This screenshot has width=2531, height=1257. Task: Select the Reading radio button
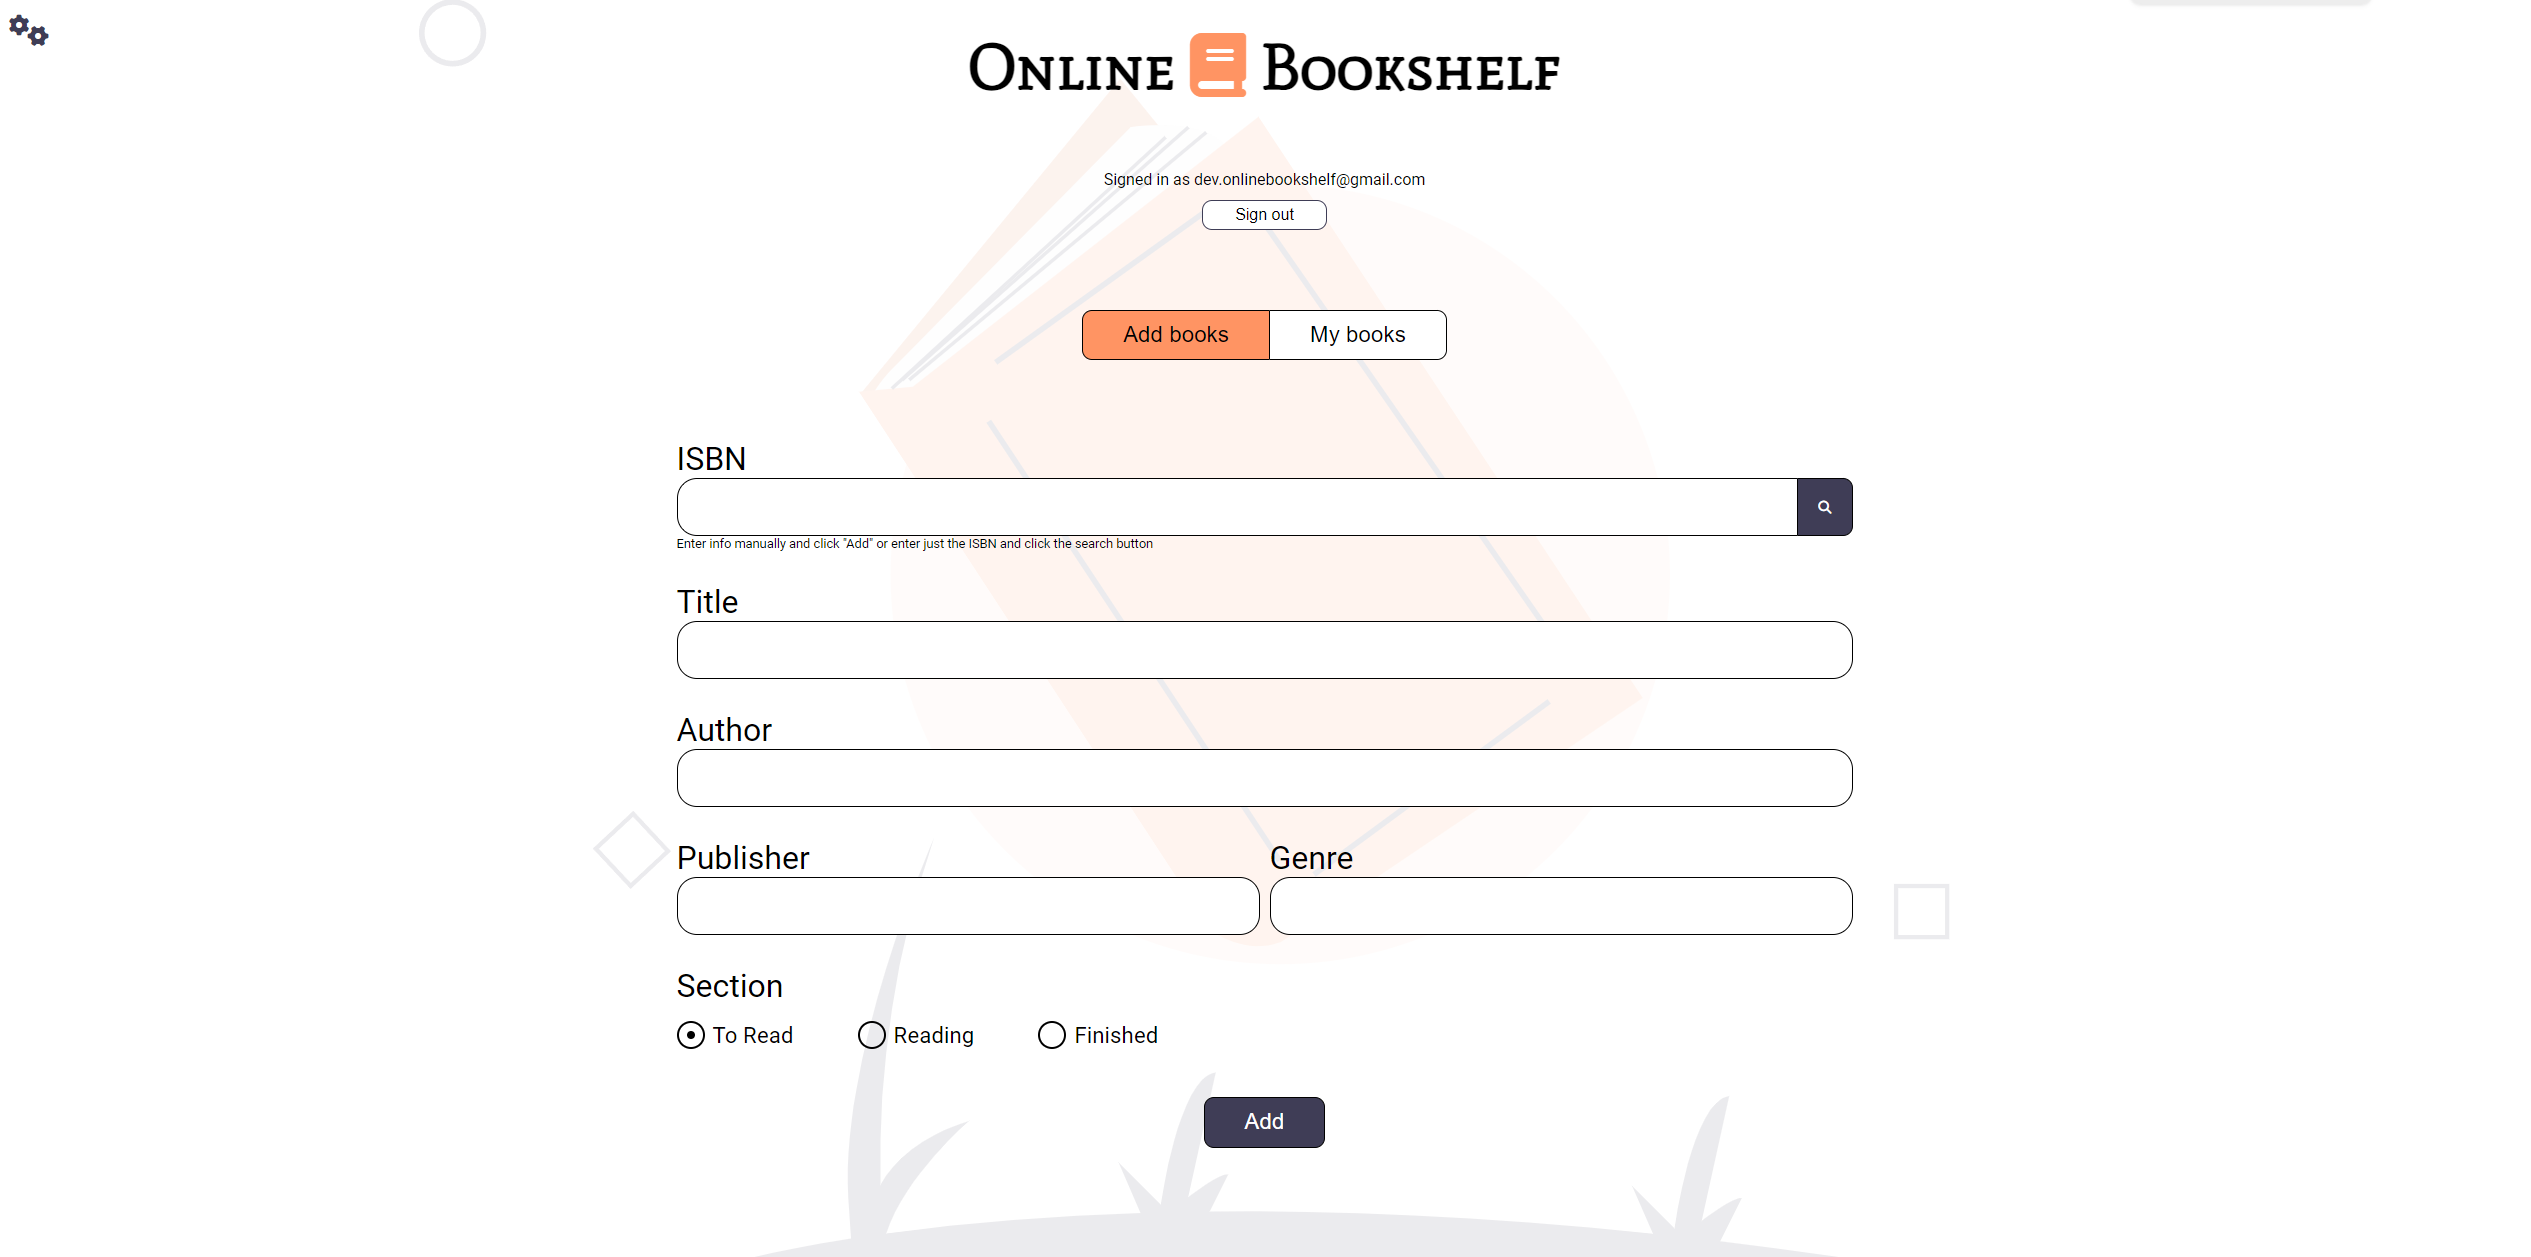(x=872, y=1034)
